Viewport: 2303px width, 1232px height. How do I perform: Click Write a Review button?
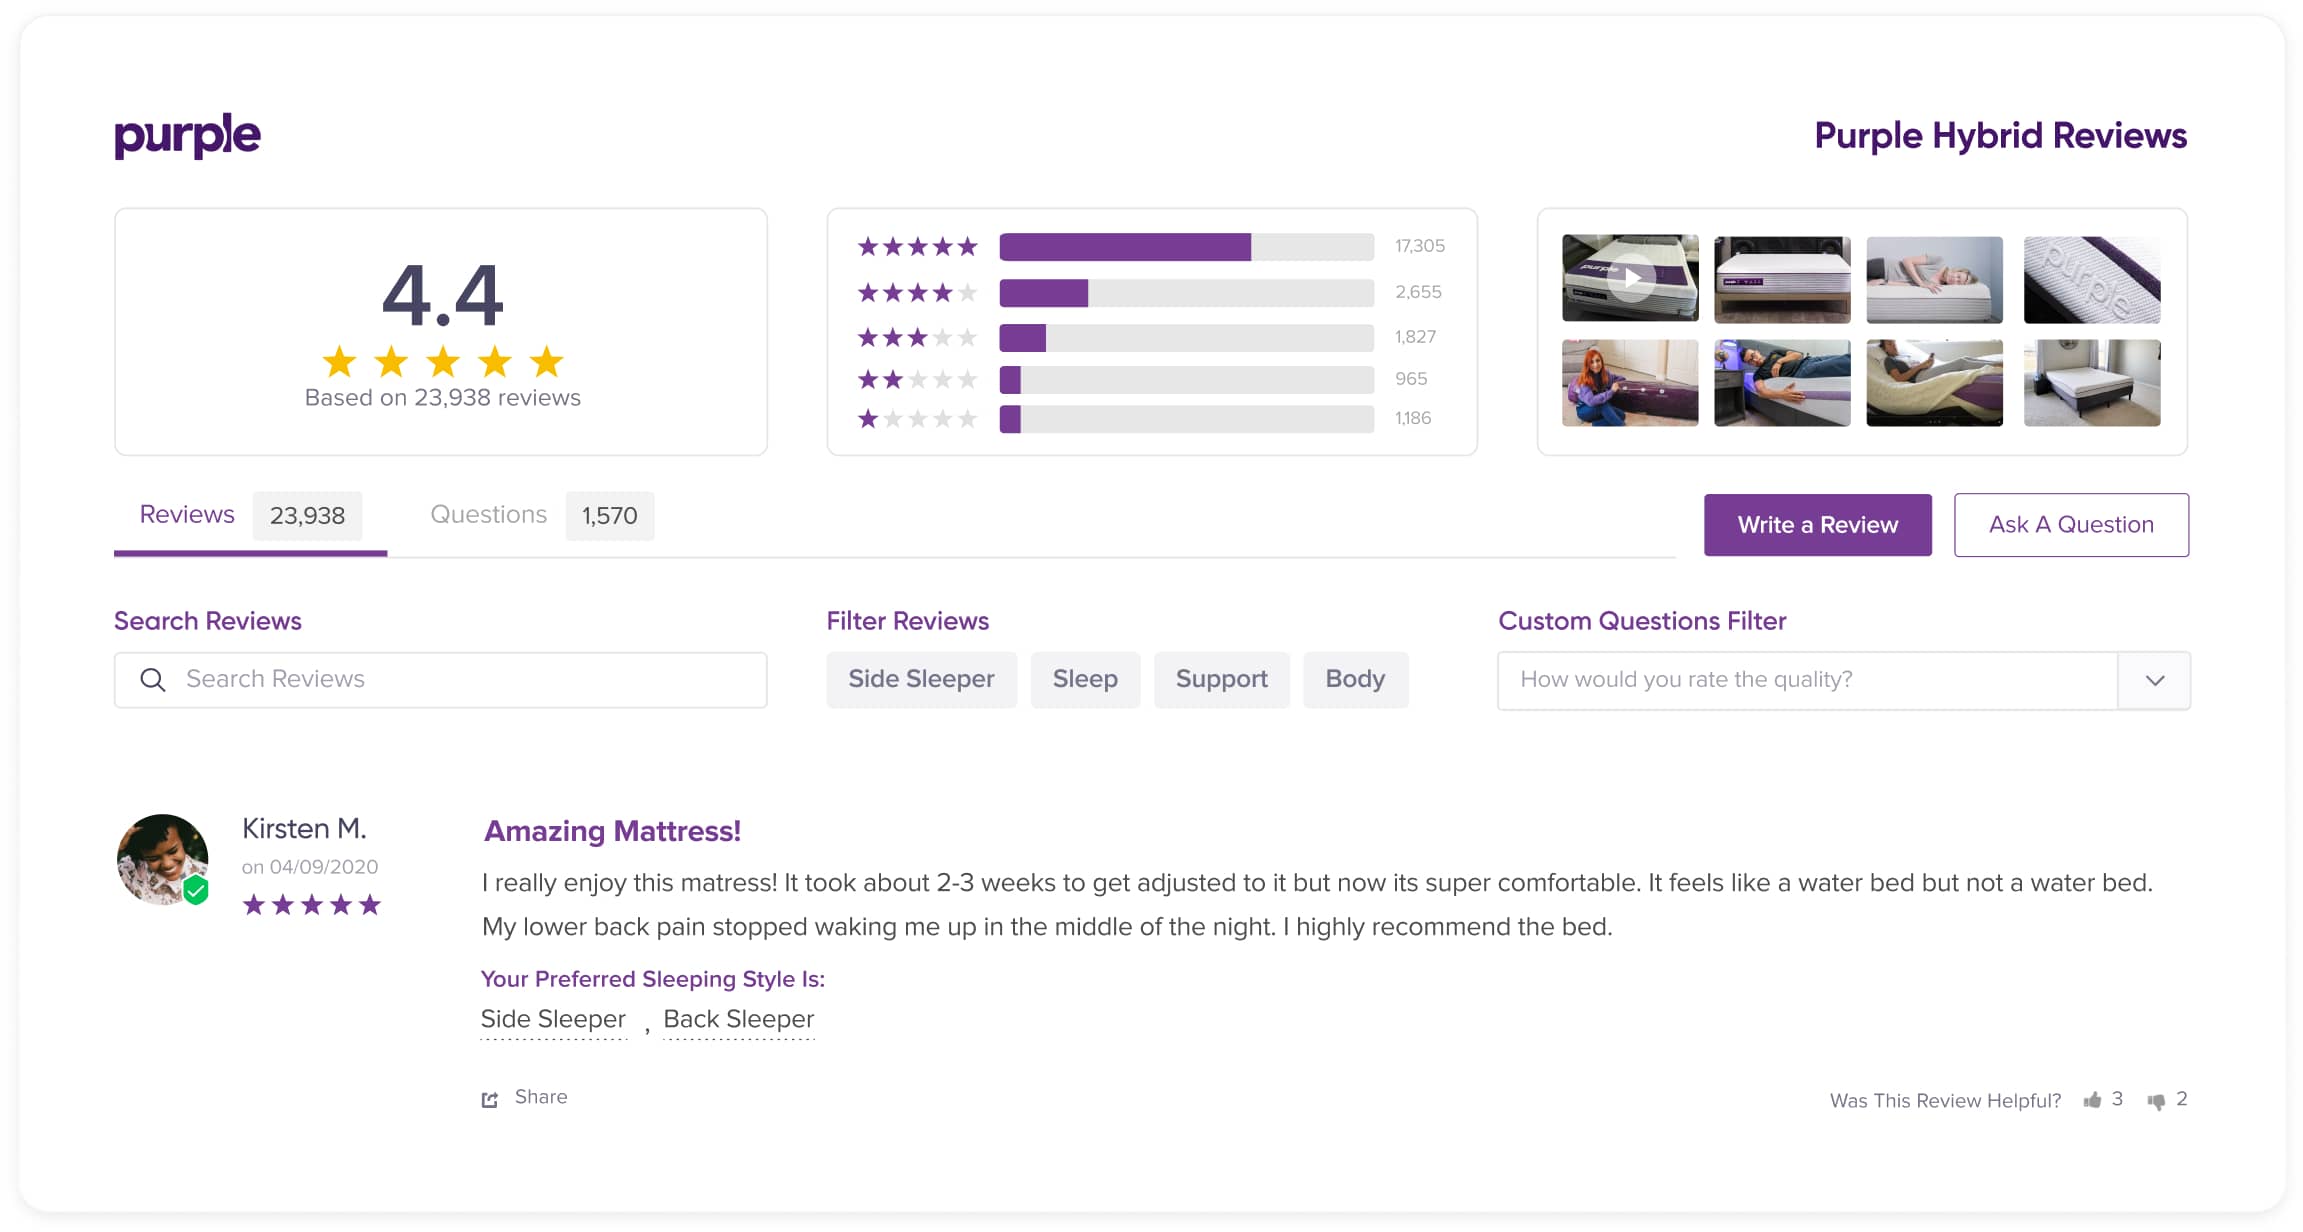(x=1817, y=525)
